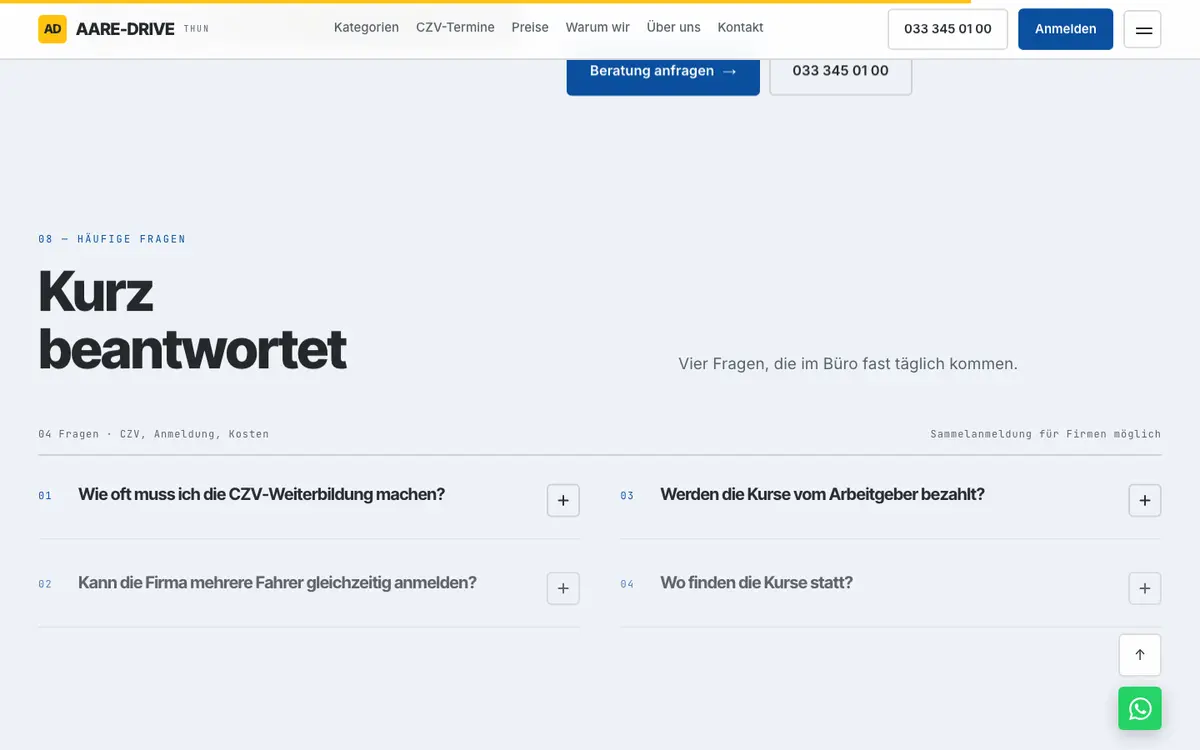The width and height of the screenshot is (1200, 750).
Task: Go to Kontakt nav link
Action: [x=740, y=28]
